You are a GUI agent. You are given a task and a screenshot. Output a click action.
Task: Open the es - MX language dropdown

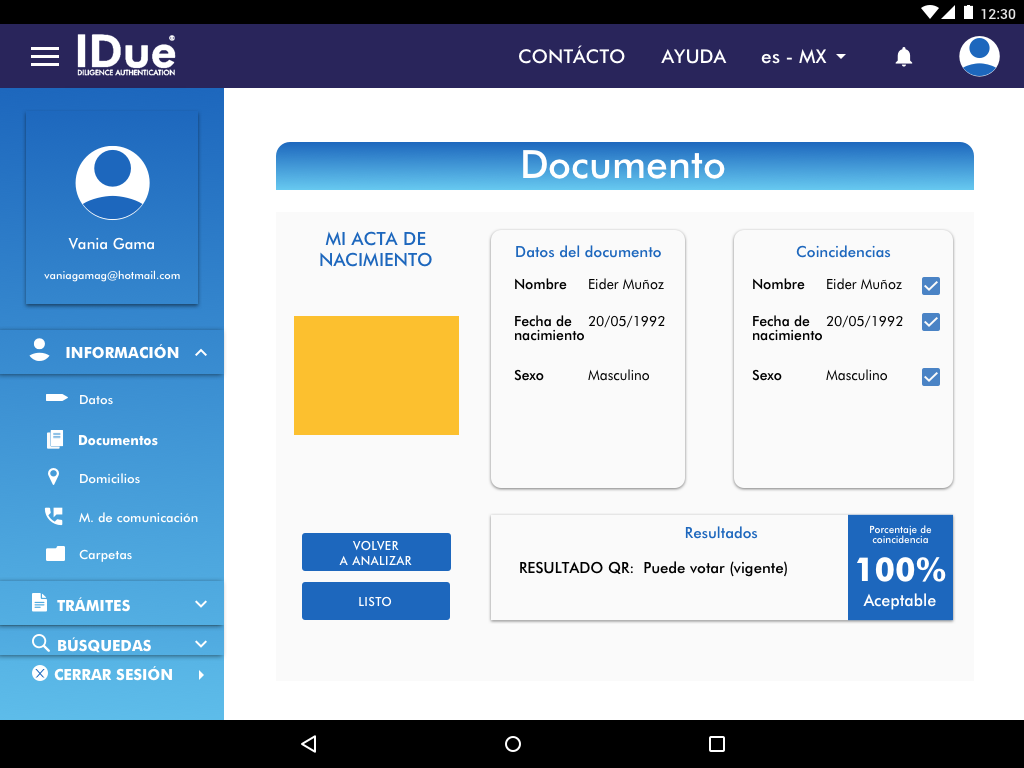coord(803,57)
